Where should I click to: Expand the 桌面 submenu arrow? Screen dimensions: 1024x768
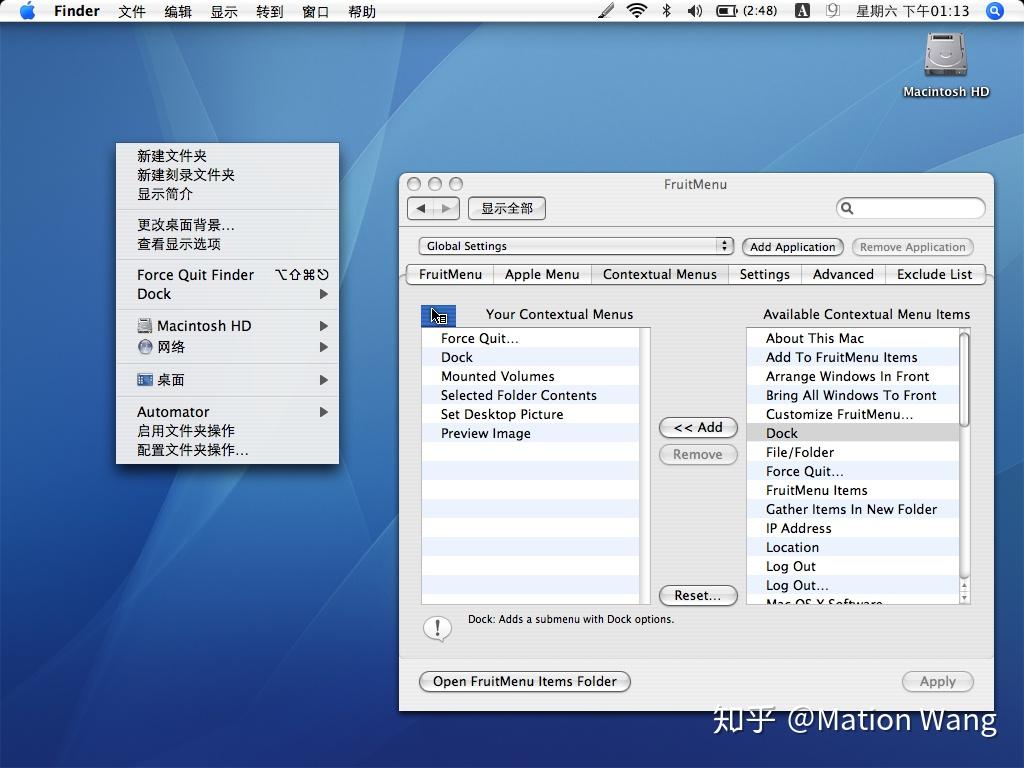coord(323,379)
